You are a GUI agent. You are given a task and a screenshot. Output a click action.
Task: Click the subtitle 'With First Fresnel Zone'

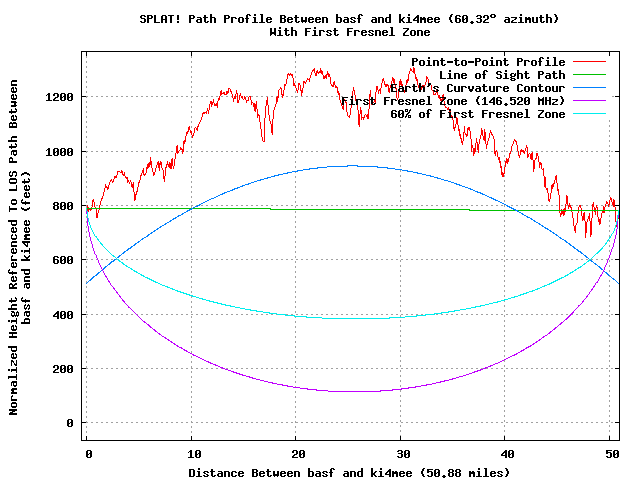point(350,32)
